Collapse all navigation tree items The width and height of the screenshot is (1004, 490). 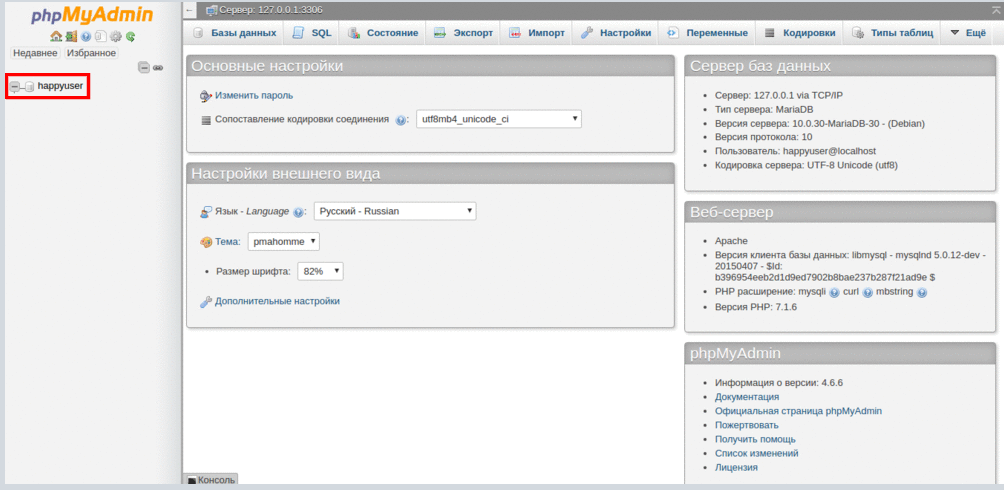click(144, 67)
